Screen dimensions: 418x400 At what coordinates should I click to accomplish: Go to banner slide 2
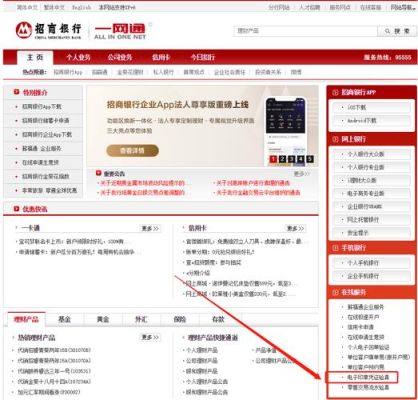click(282, 159)
